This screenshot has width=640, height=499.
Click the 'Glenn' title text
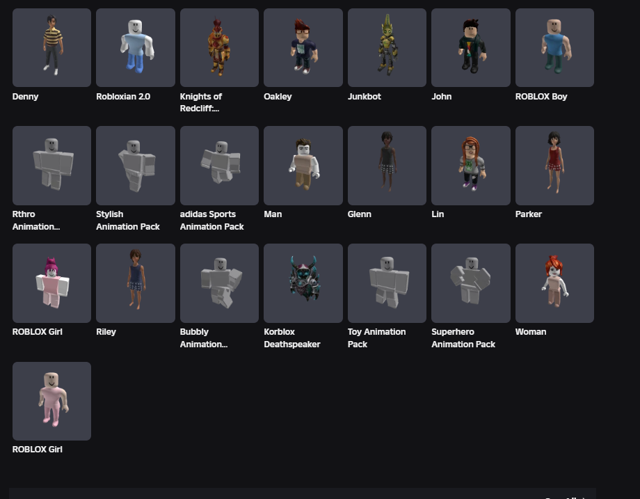[360, 214]
